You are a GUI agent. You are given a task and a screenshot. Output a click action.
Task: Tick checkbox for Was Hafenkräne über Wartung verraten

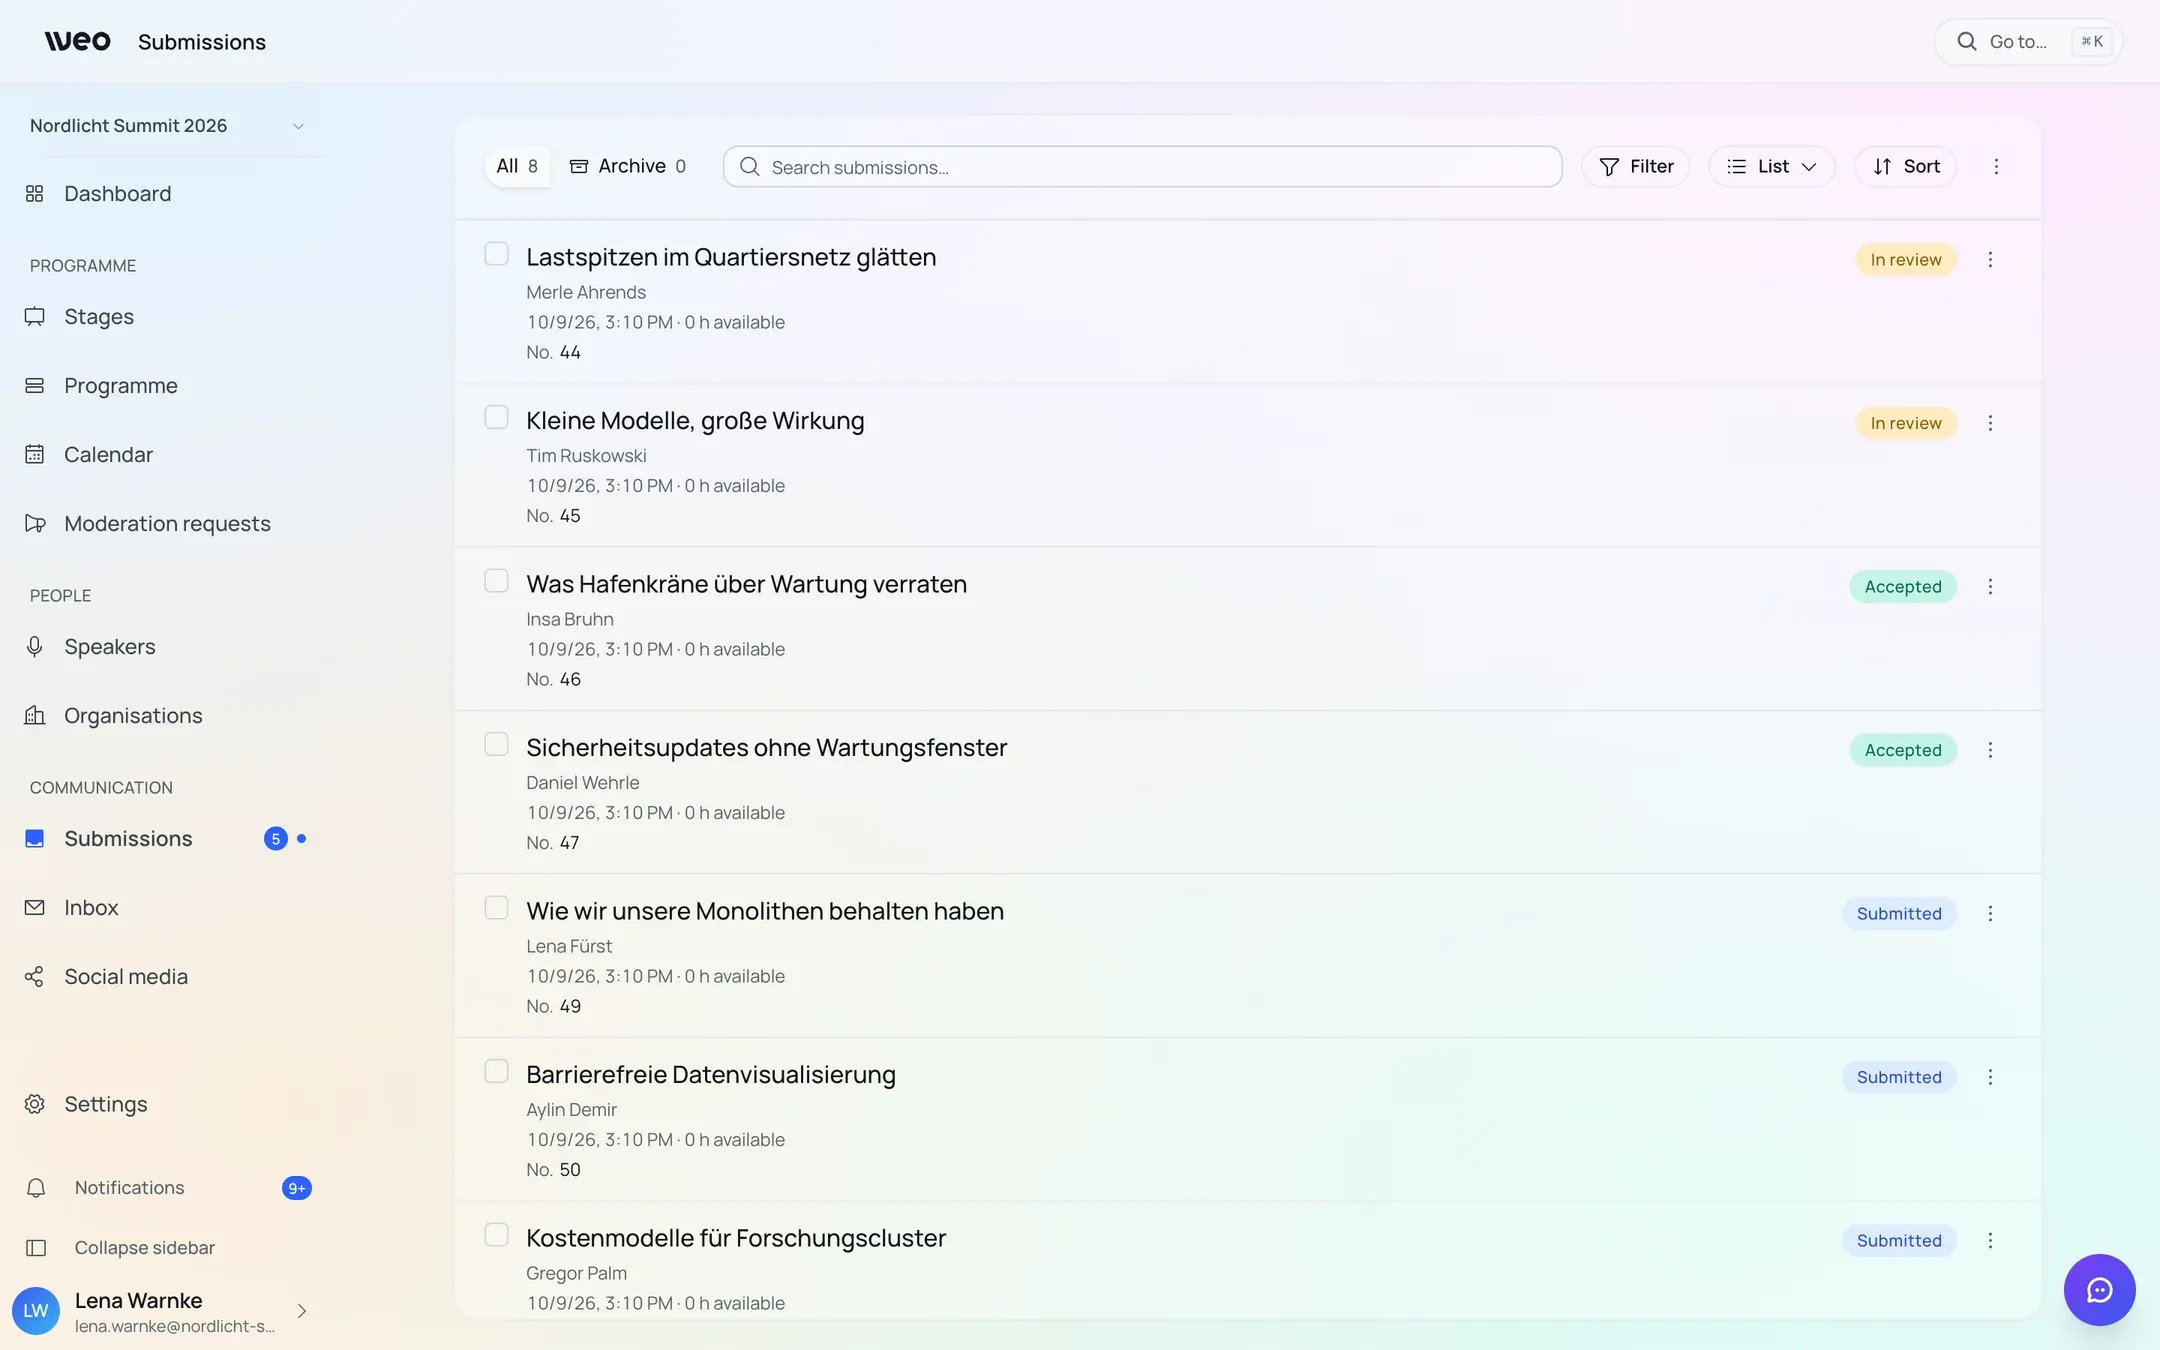tap(496, 581)
